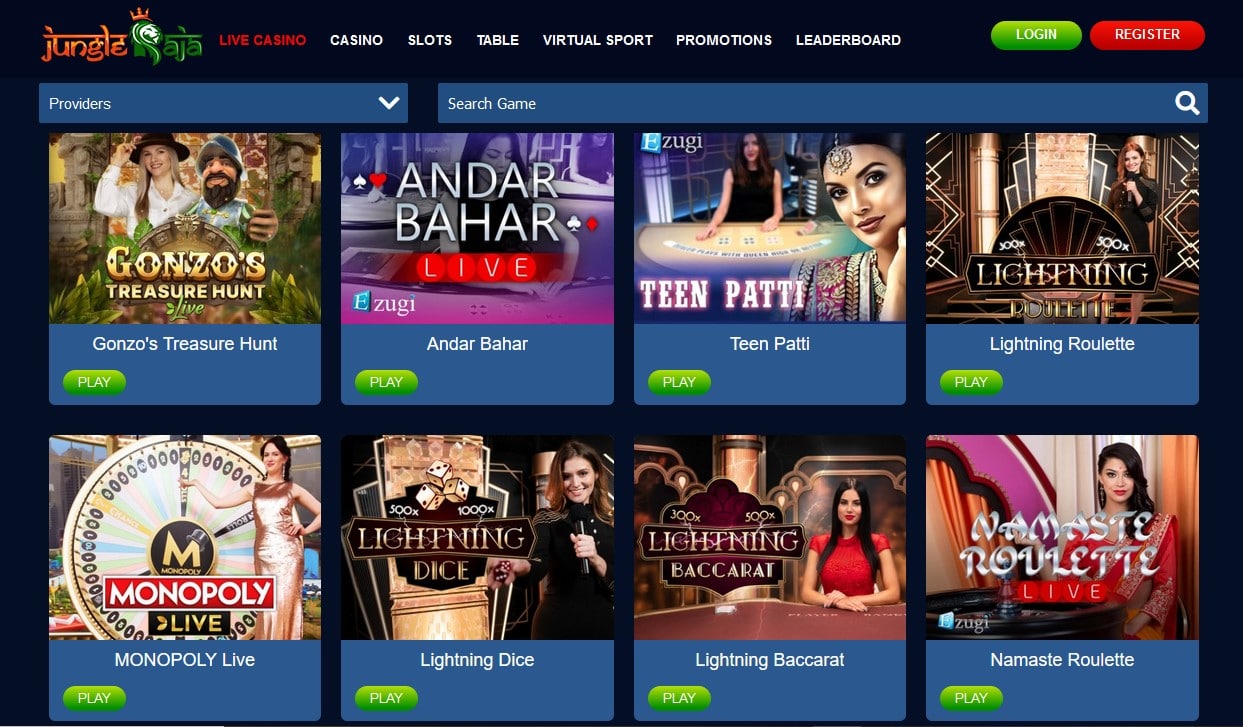
Task: Focus the Search Game field
Action: 822,103
